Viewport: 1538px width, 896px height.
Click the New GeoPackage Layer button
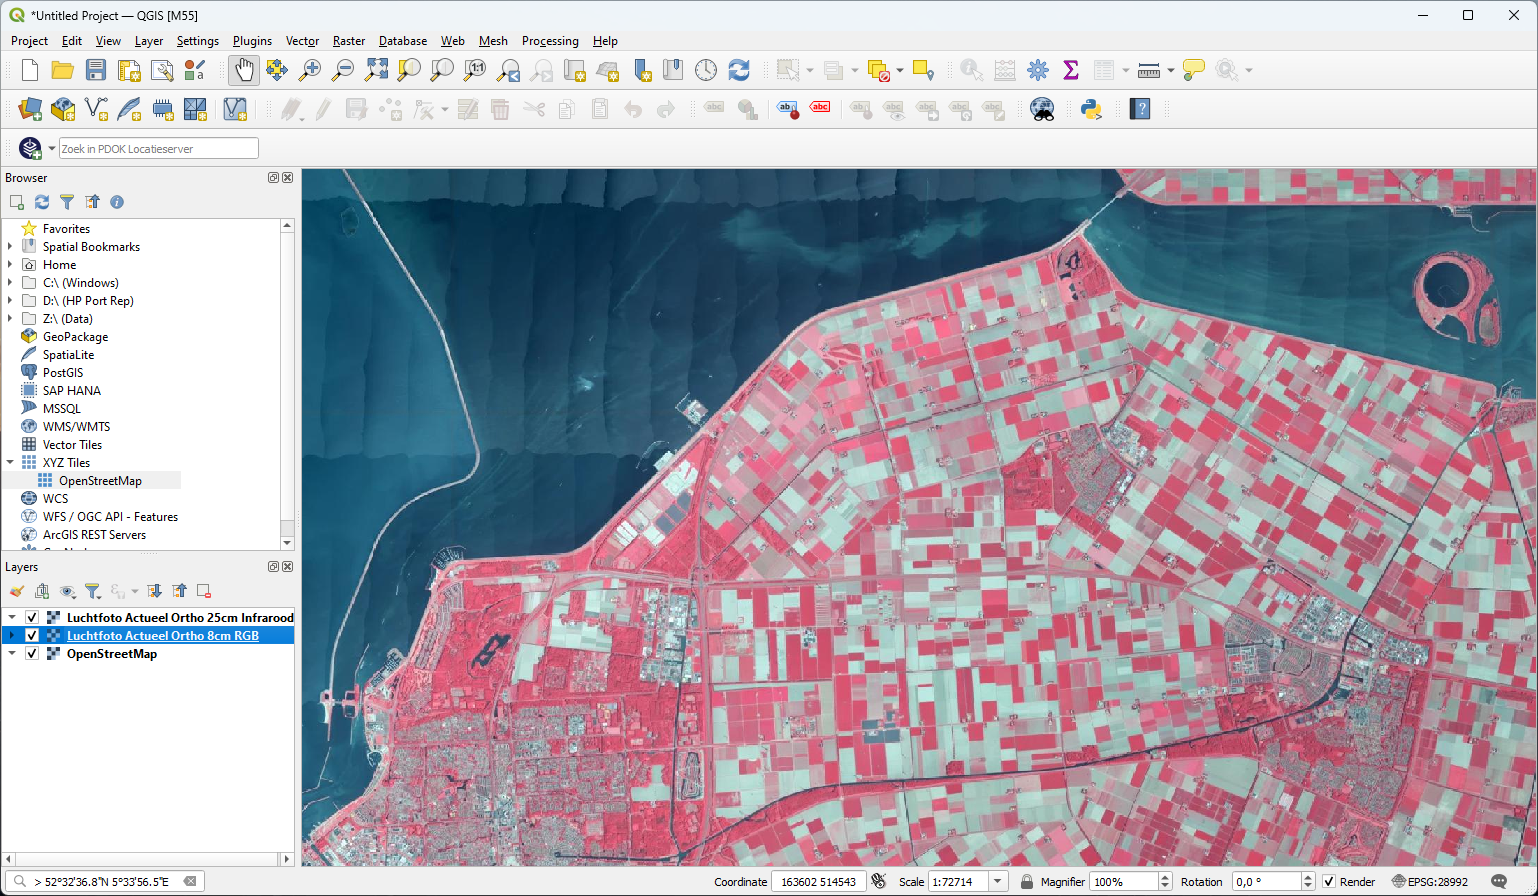(63, 108)
